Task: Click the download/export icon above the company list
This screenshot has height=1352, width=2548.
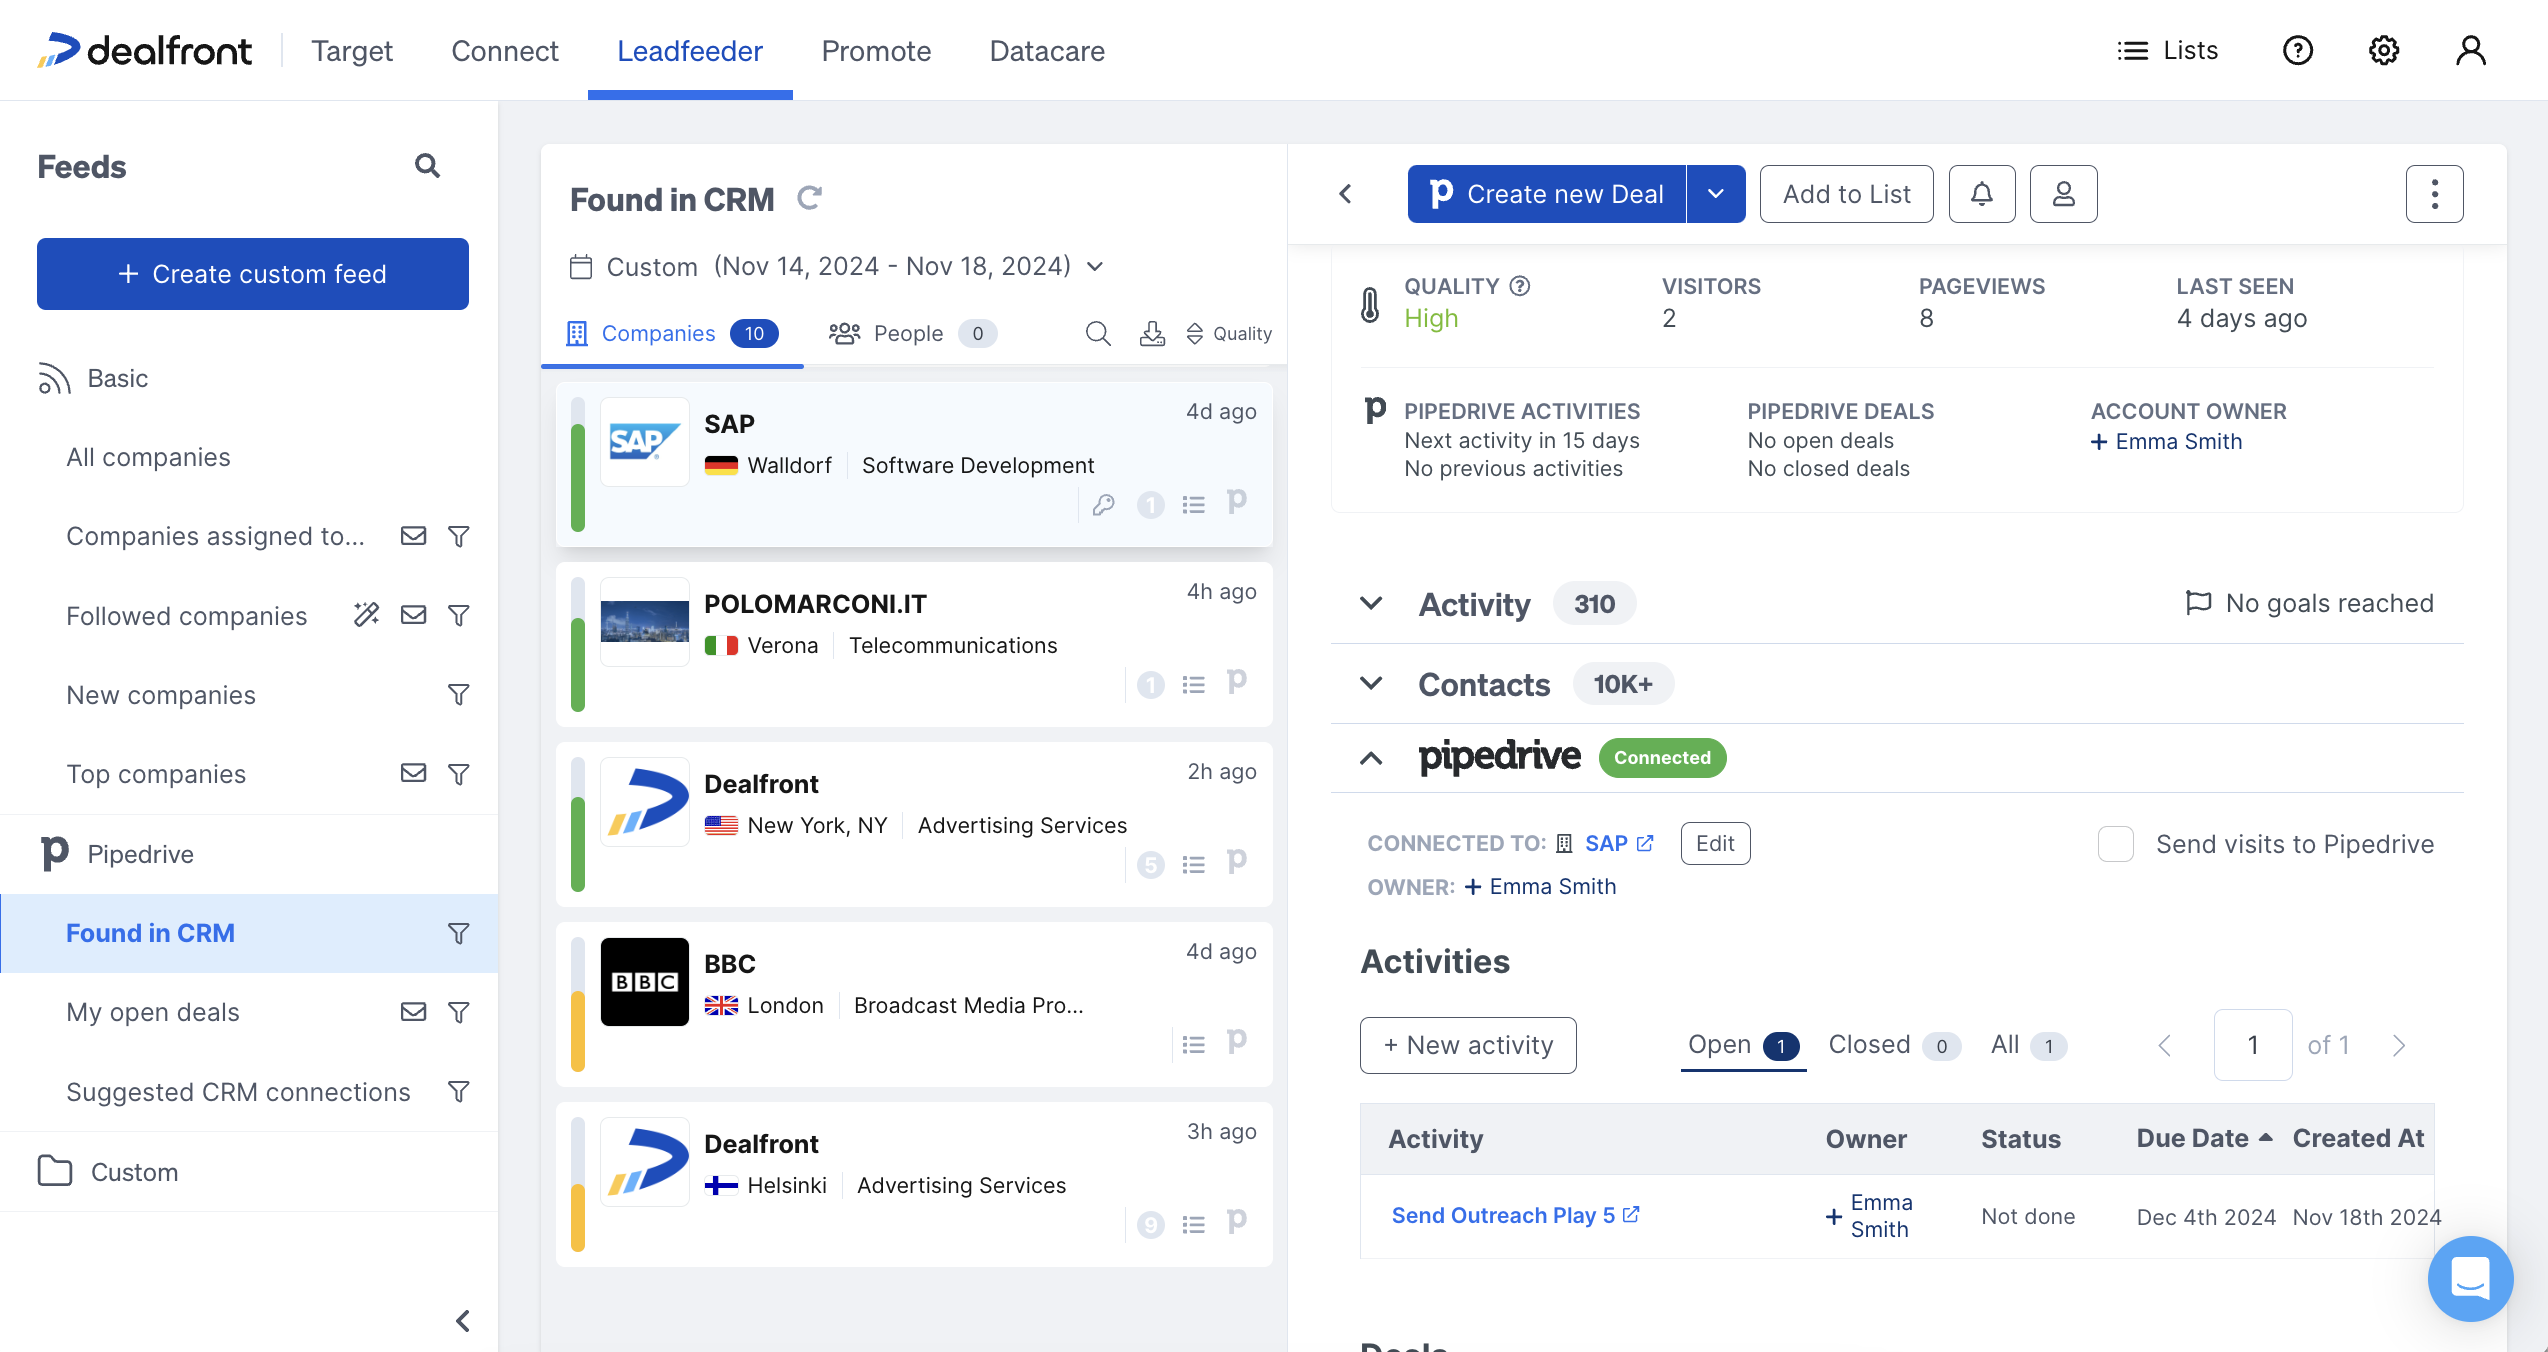Action: tap(1152, 333)
